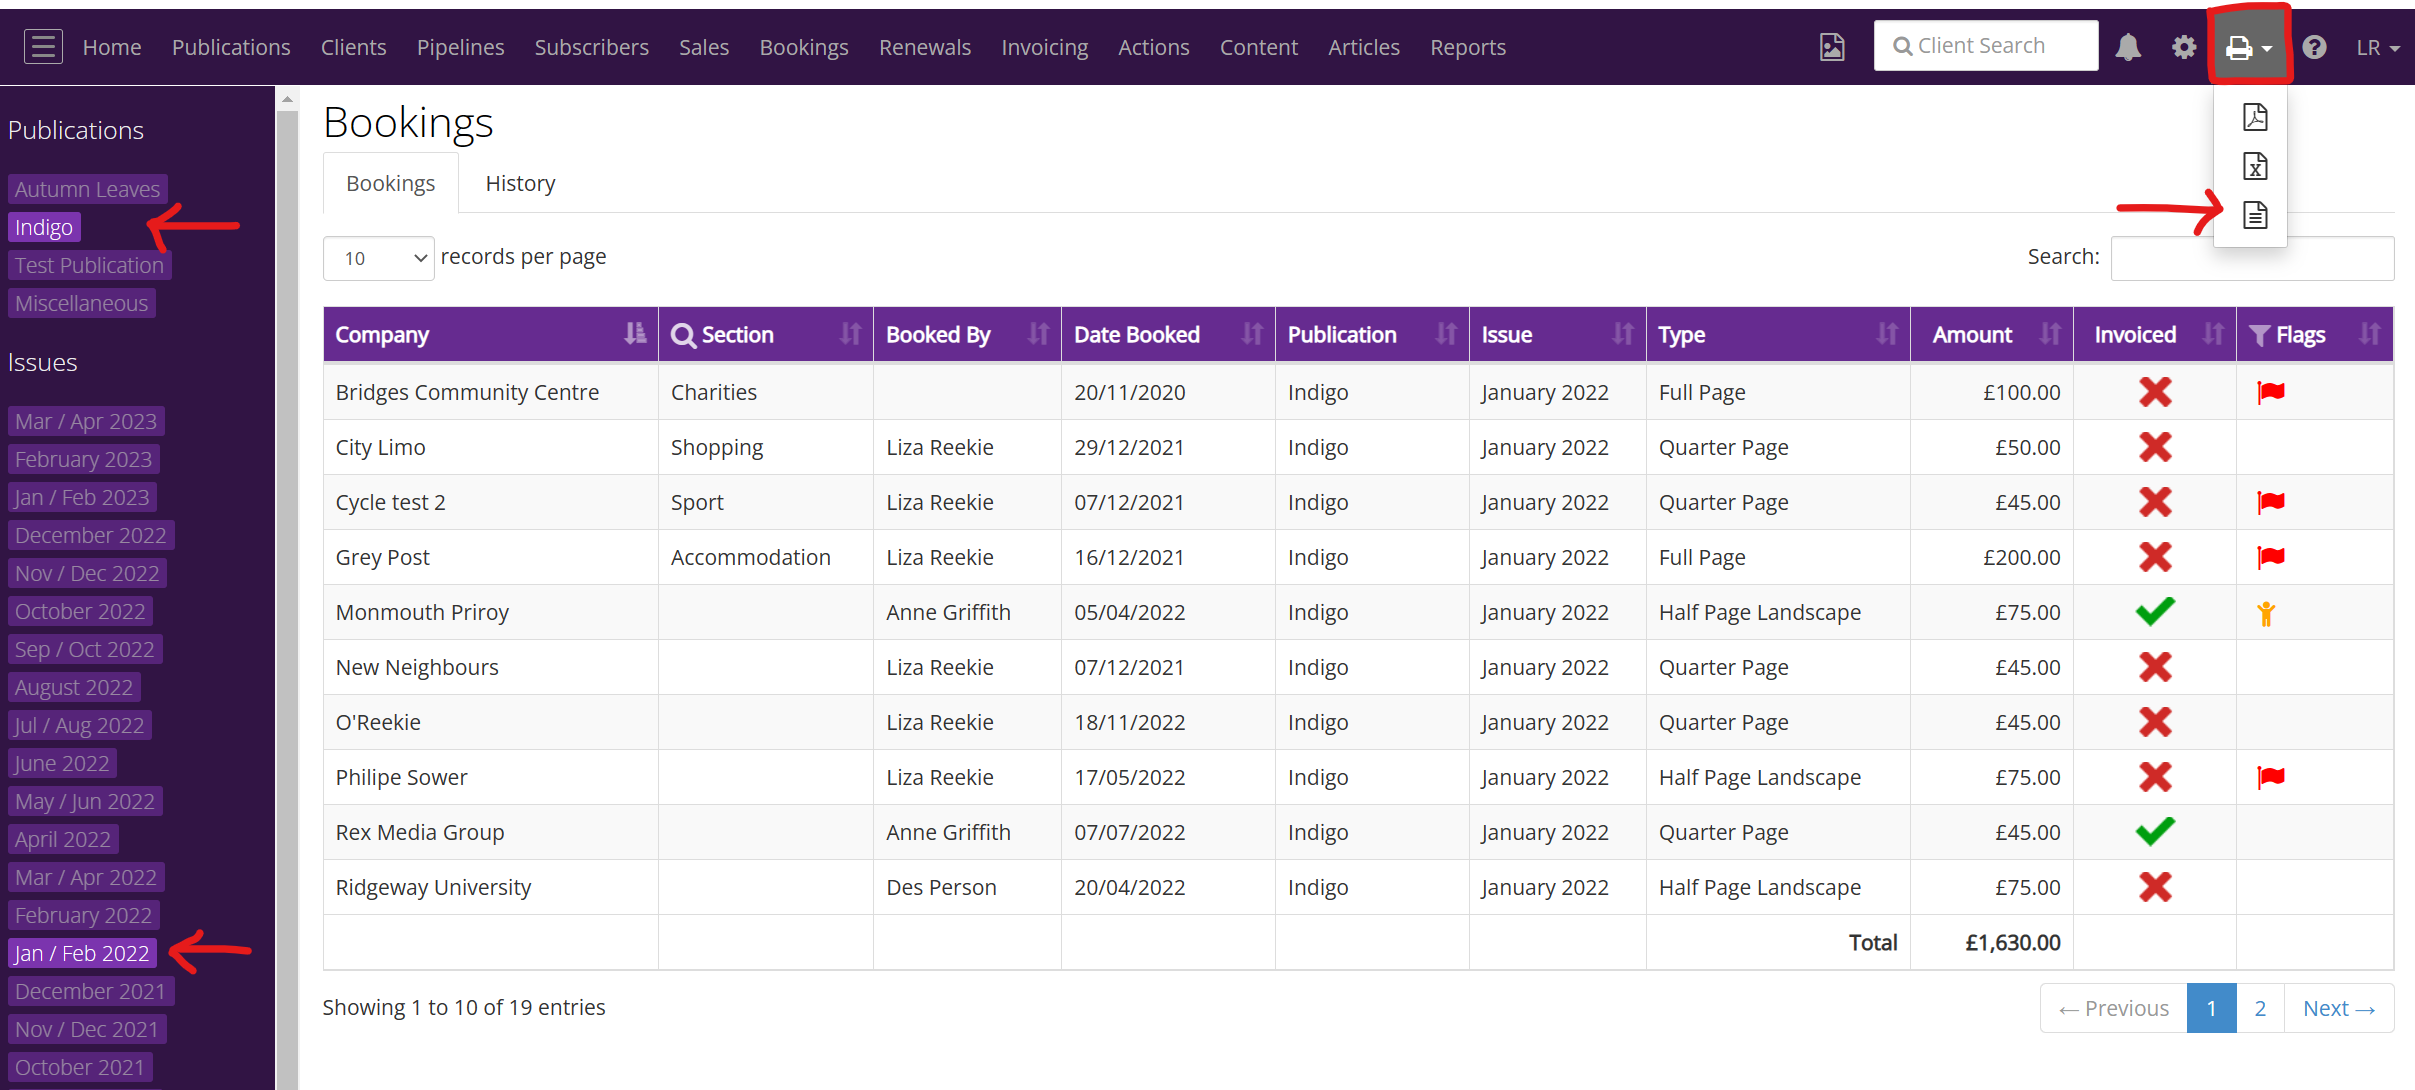Click invoiced green tick for Rex Media Group

[x=2155, y=831]
